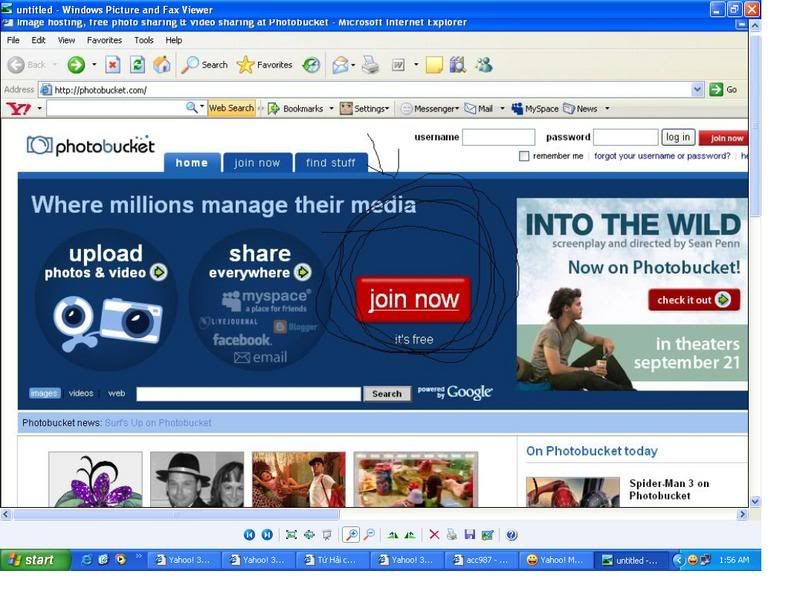Open the Yahoo Mail dropdown arrow

(502, 109)
